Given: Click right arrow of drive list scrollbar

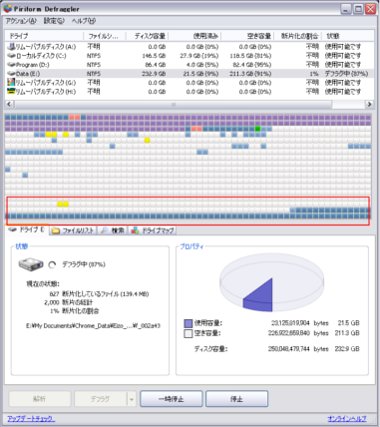Looking at the screenshot, I should click(369, 104).
